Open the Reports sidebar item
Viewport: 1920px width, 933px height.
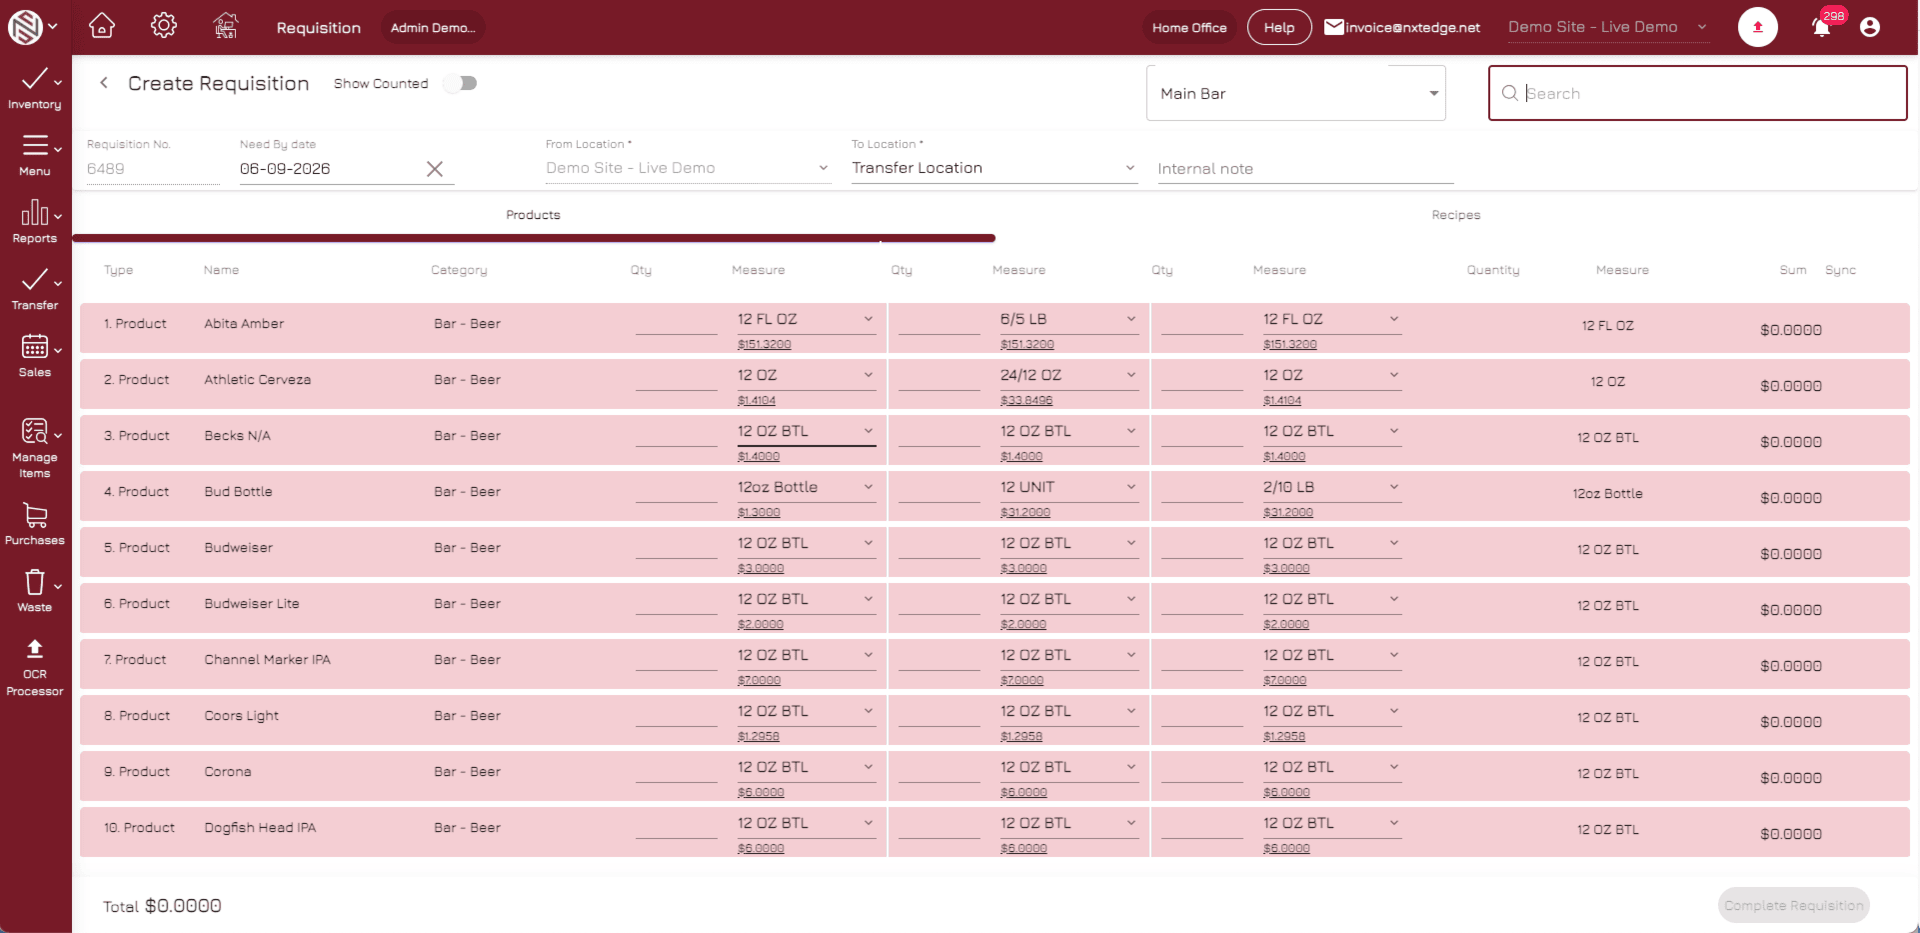click(x=35, y=222)
